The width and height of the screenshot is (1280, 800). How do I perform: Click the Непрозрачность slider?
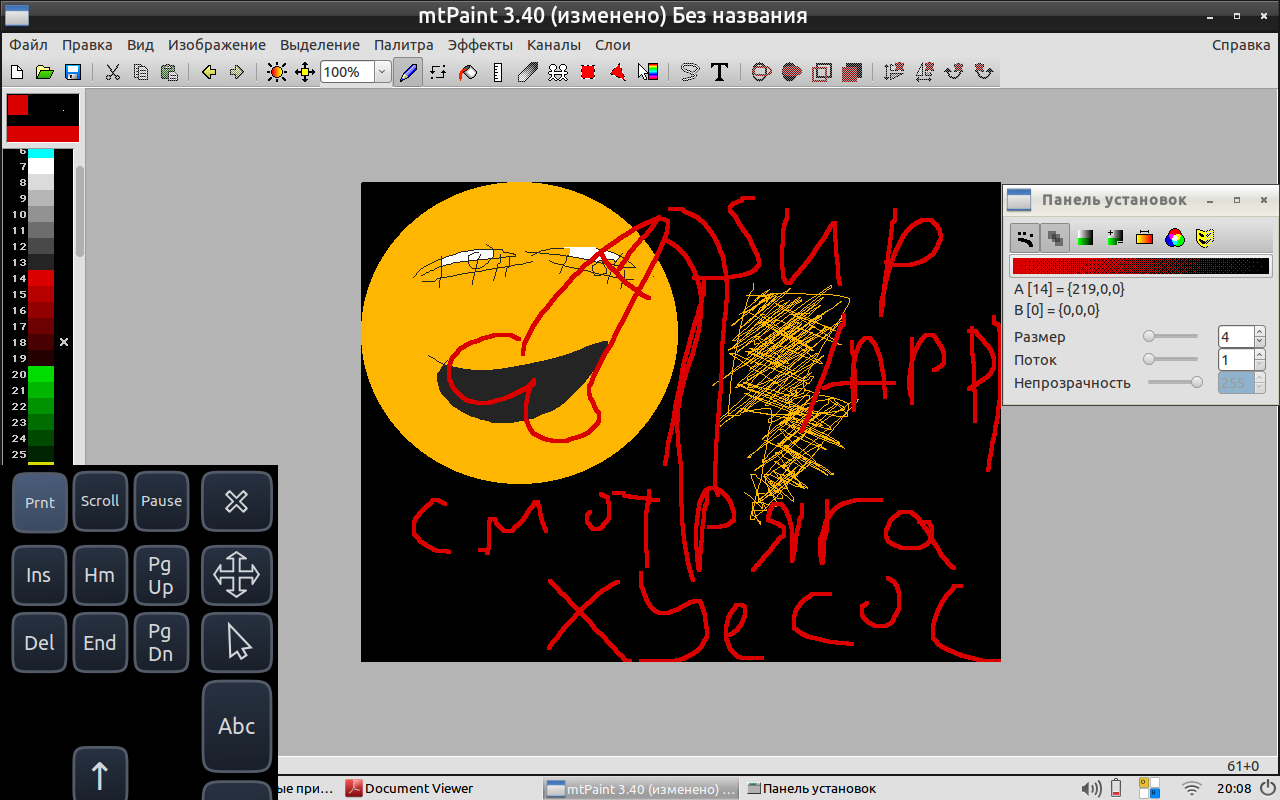1175,382
